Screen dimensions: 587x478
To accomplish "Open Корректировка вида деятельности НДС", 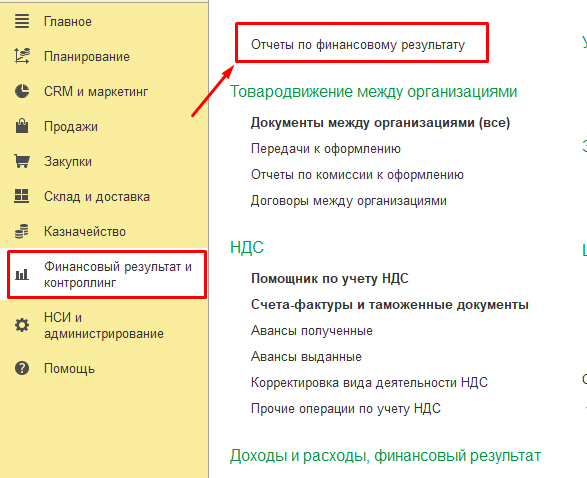I will 369,383.
